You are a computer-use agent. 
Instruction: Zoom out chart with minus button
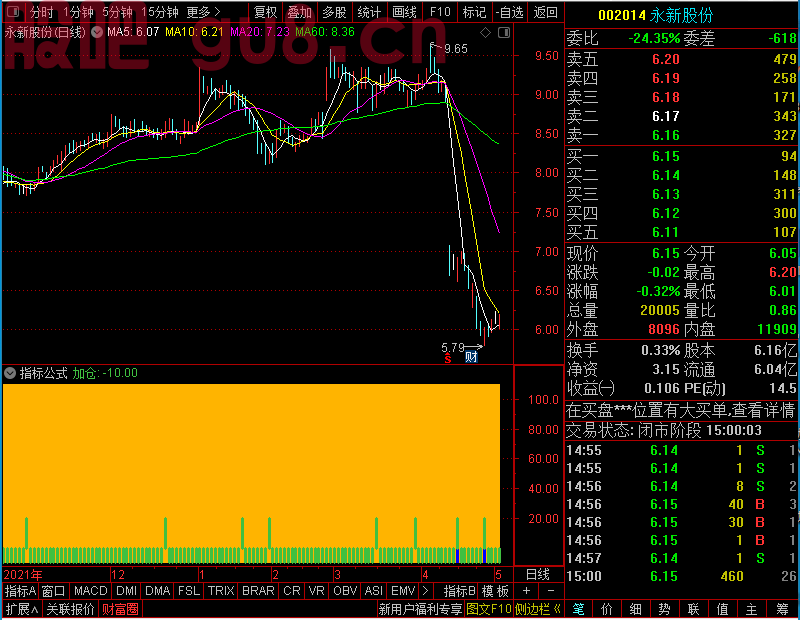click(x=551, y=591)
